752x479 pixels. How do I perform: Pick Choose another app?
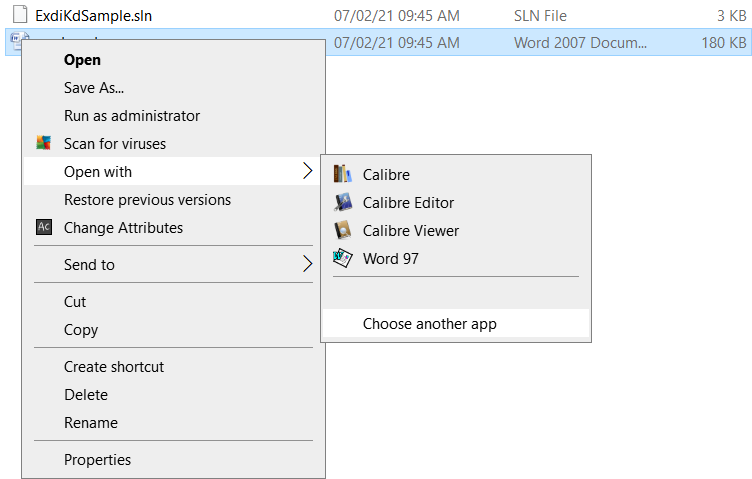[x=429, y=324]
